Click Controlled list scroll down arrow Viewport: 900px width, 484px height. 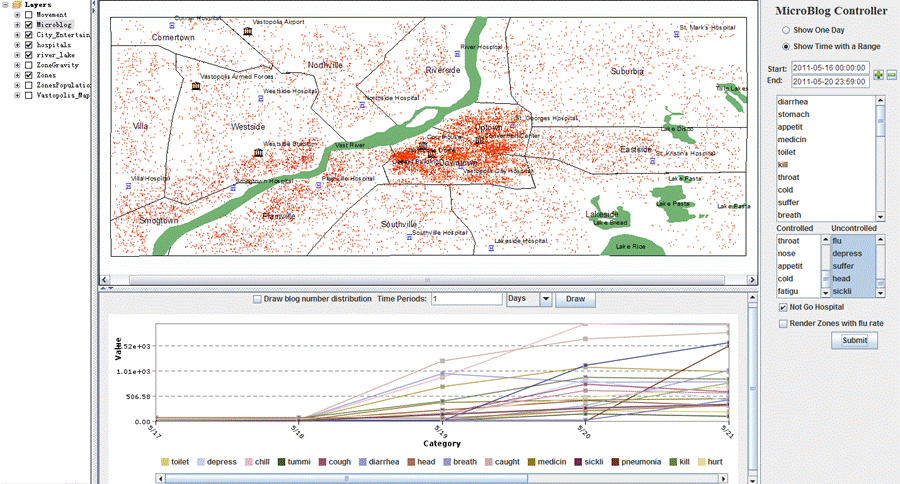(826, 292)
